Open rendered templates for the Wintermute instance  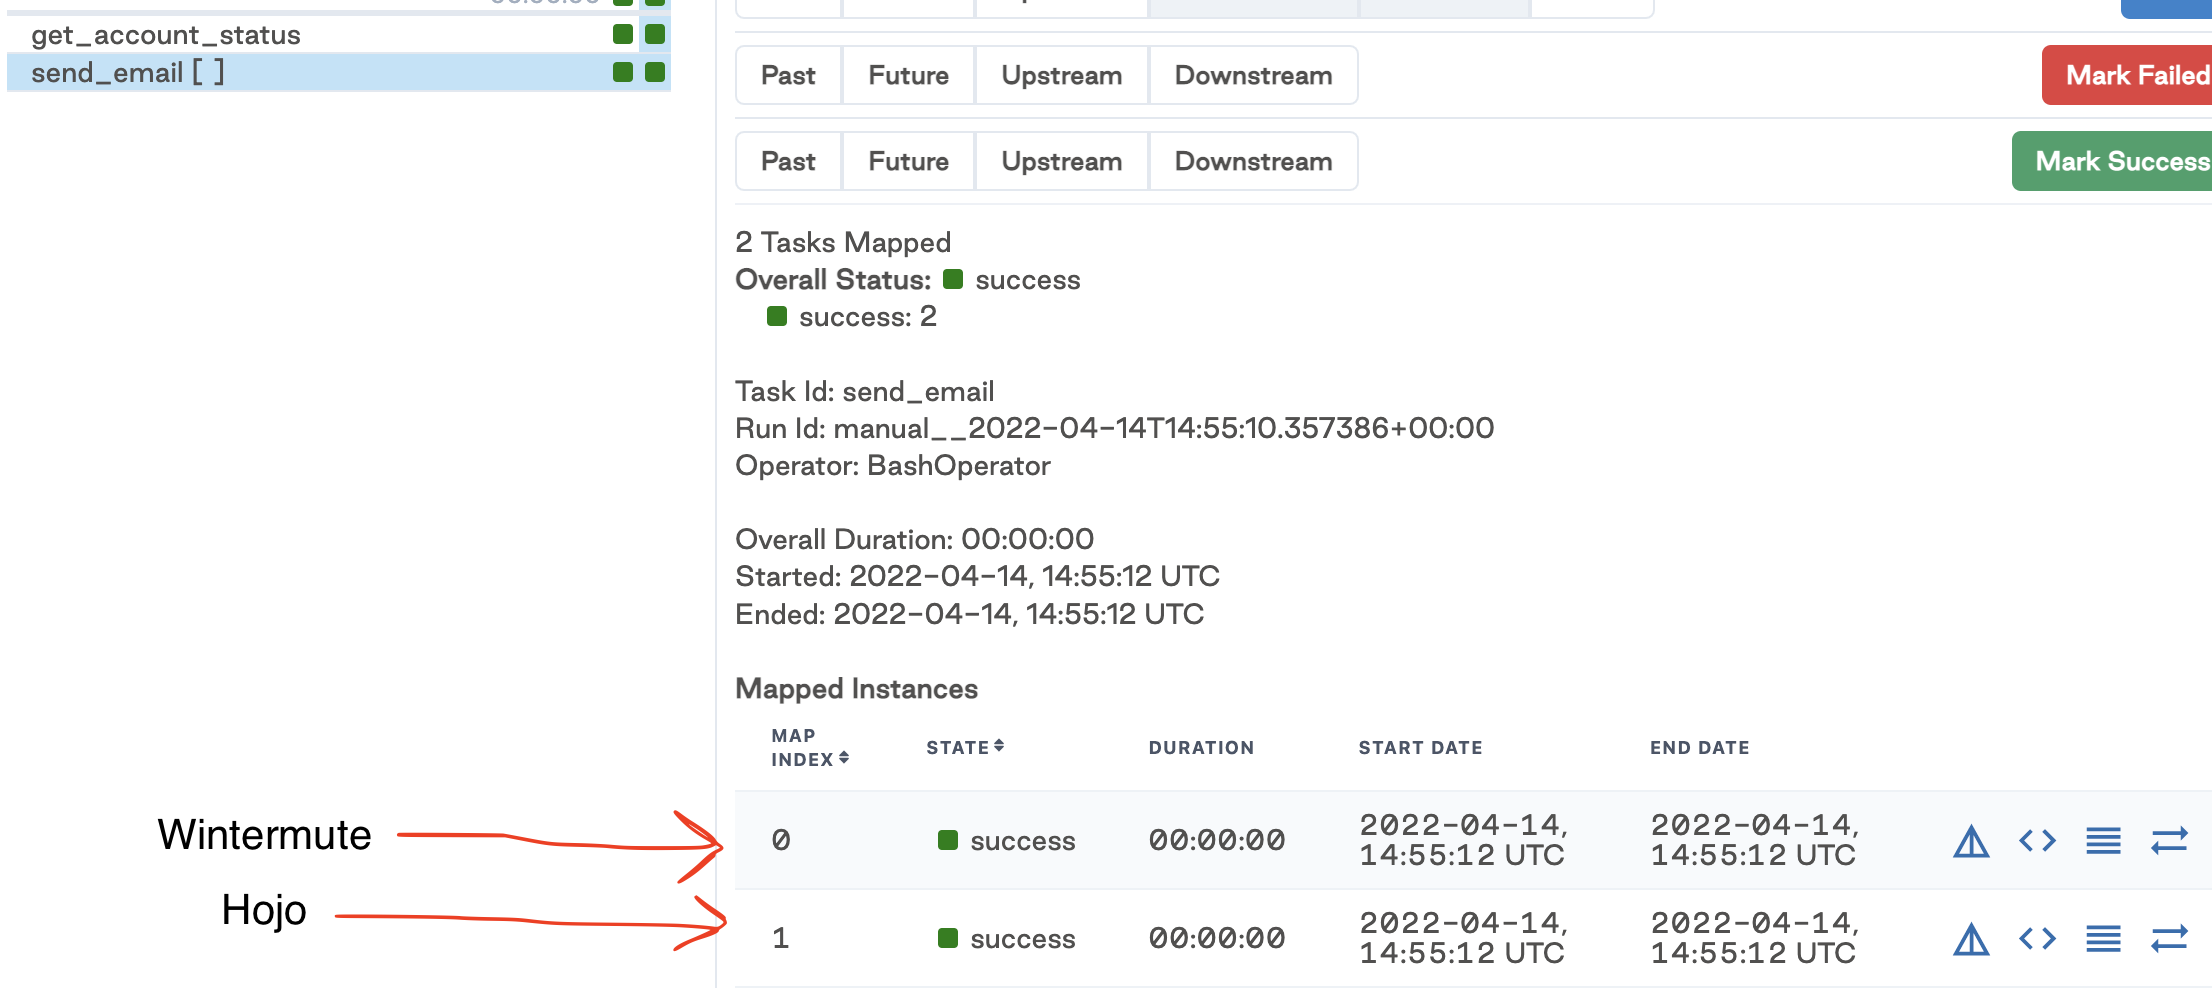click(x=2035, y=840)
